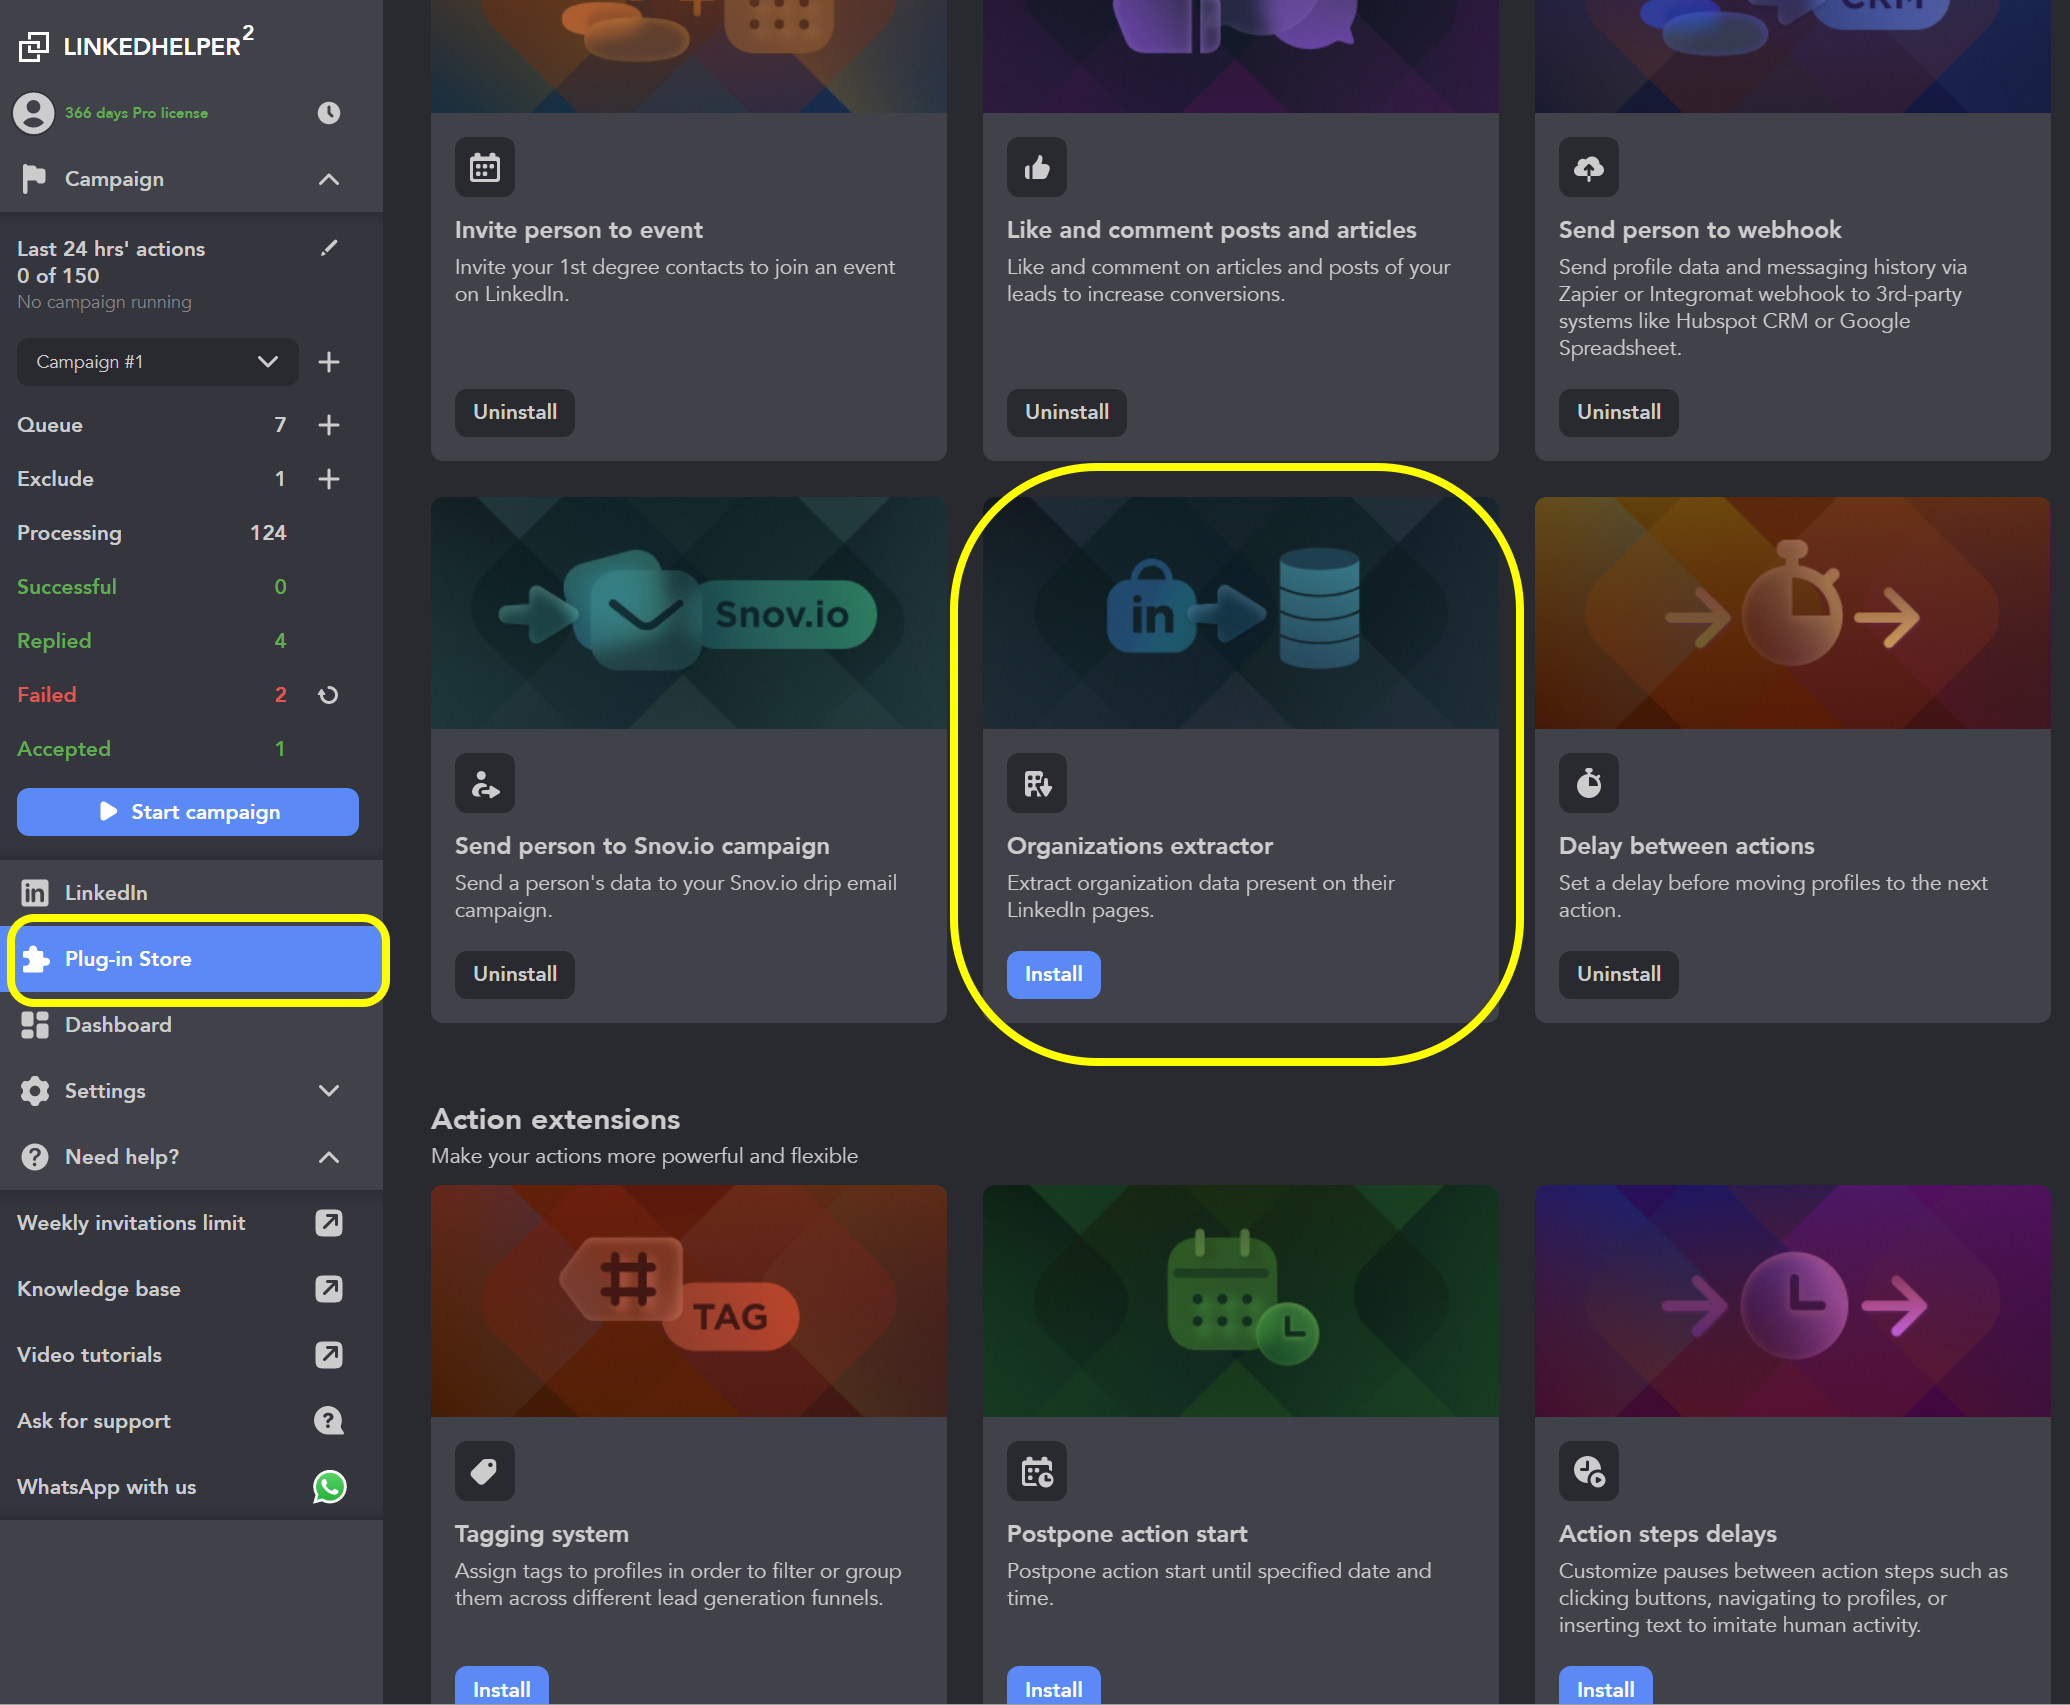Viewport: 2070px width, 1705px height.
Task: Open the Postpone action start banner image
Action: tap(1241, 1301)
